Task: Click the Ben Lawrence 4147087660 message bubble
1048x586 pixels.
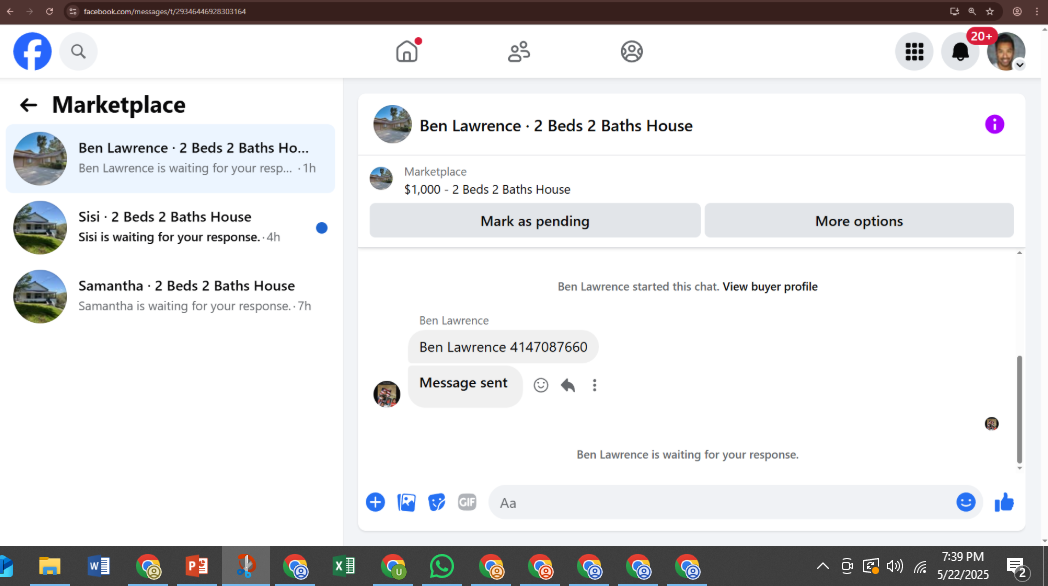Action: coord(503,347)
